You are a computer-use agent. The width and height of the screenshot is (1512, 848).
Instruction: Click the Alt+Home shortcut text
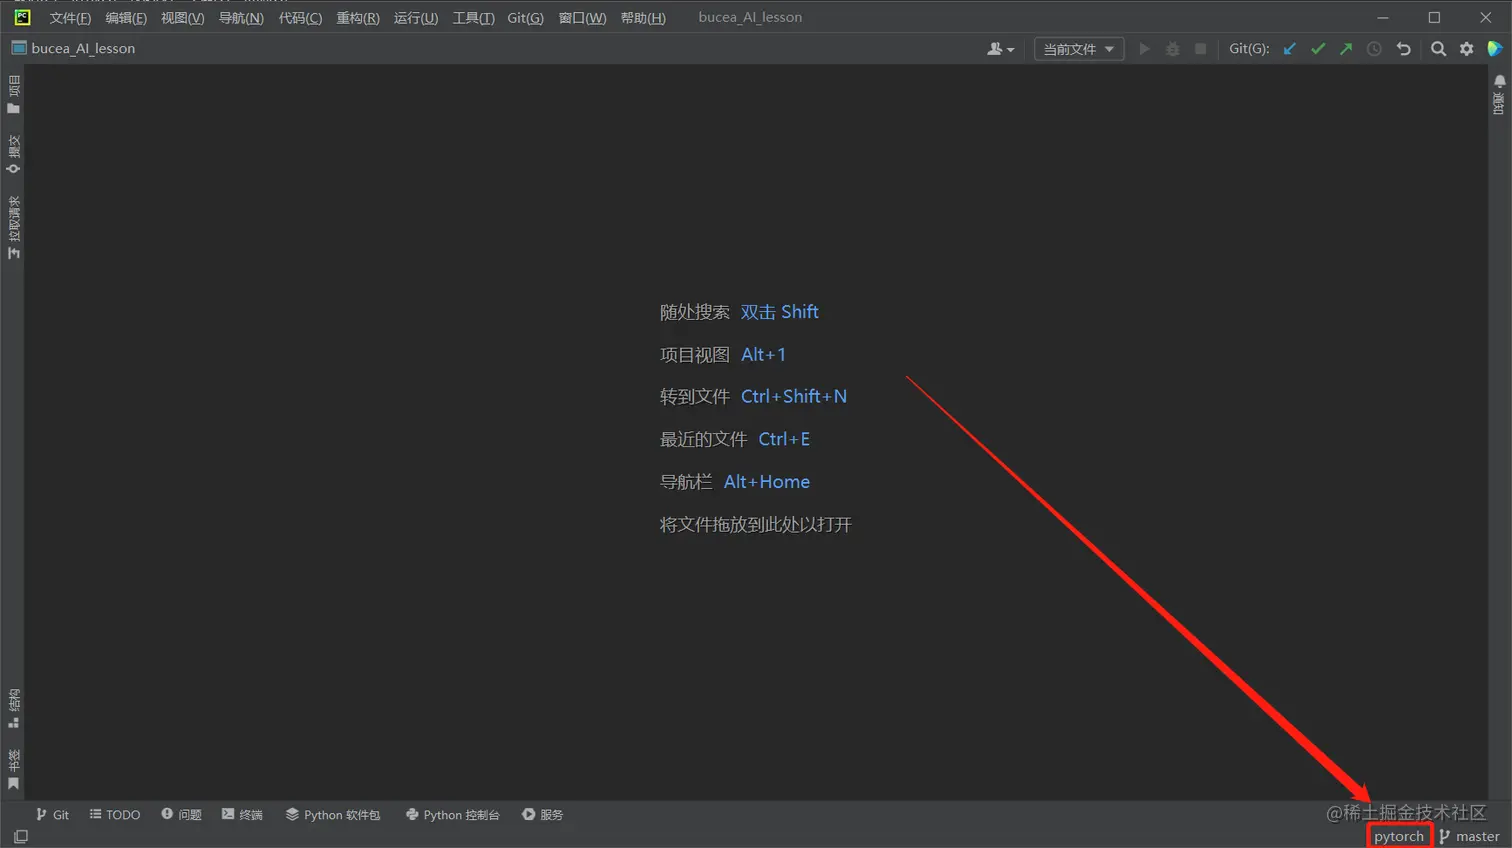(767, 482)
